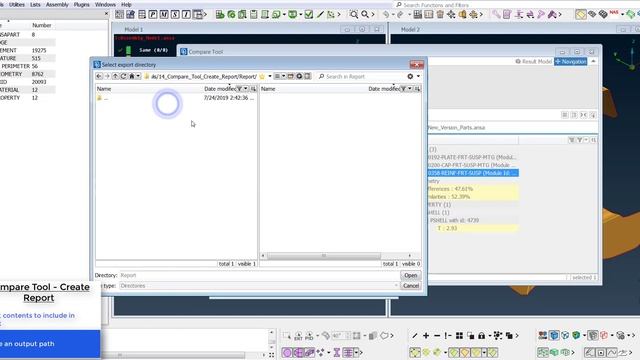Image resolution: width=640 pixels, height=360 pixels.
Task: Close the left database panel
Action: click(x=107, y=14)
